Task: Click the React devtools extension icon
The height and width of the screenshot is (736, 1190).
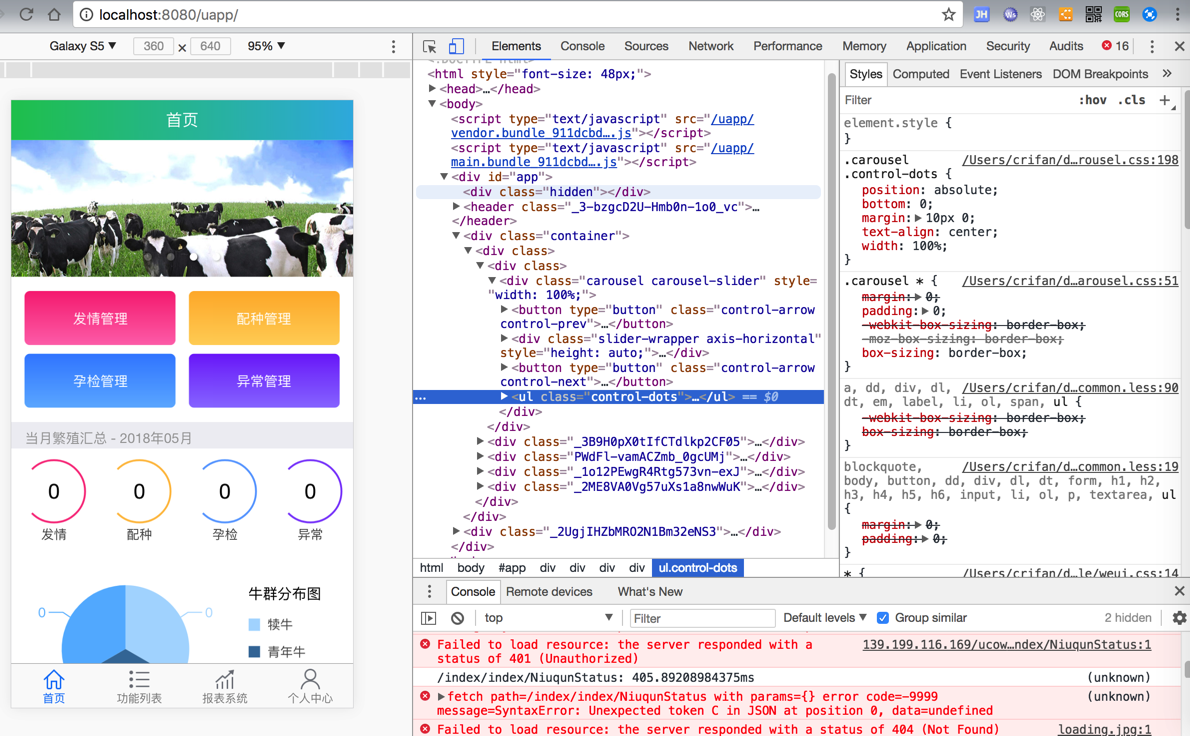Action: coord(1037,14)
